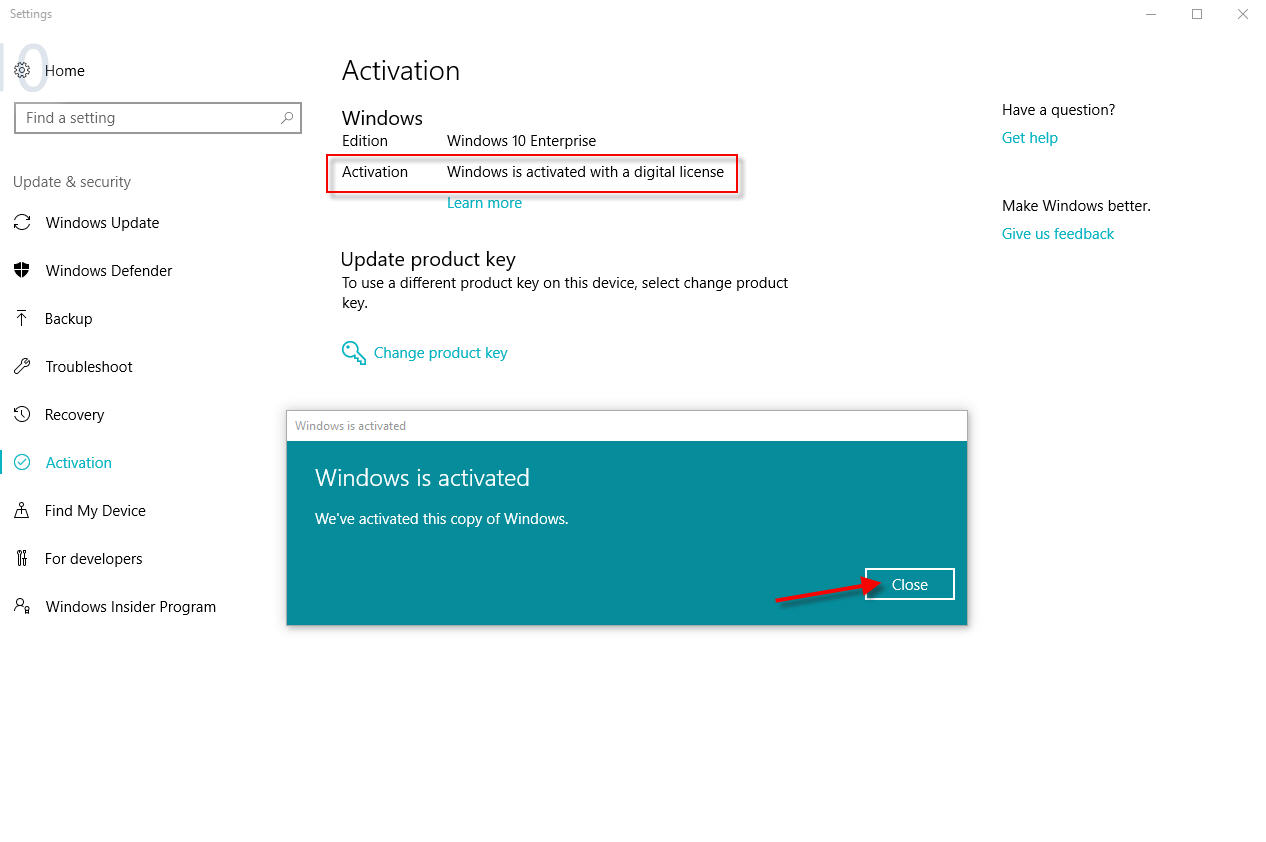Click the Windows Insider Program icon
This screenshot has height=842, width=1266.
(x=22, y=607)
